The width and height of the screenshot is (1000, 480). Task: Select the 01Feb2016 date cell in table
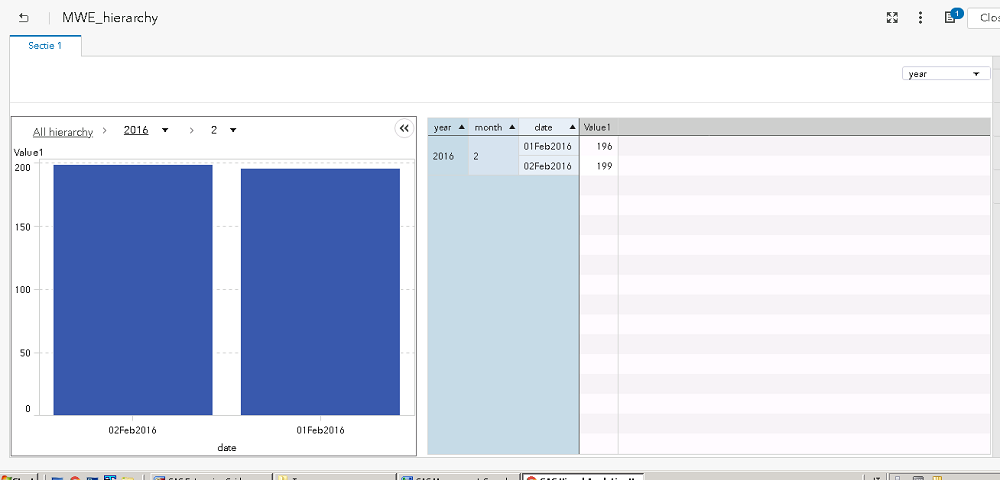click(547, 147)
